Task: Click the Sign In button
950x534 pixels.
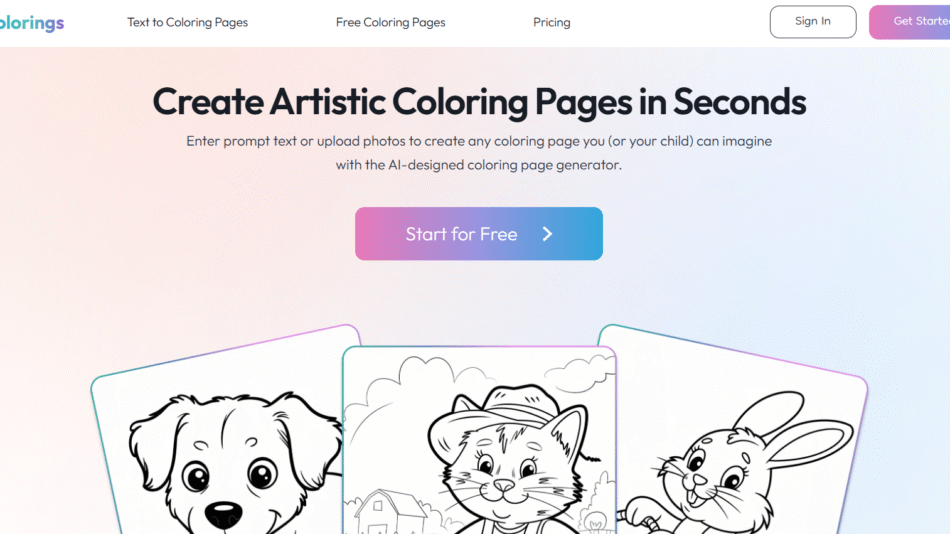Action: tap(812, 22)
